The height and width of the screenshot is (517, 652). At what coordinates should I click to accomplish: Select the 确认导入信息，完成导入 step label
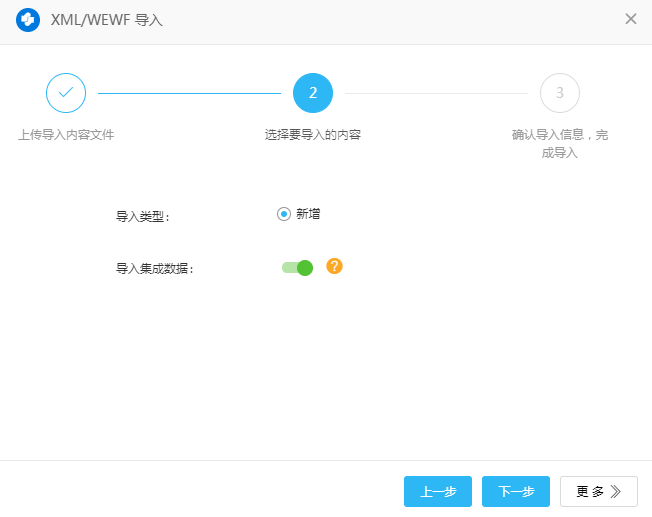pos(560,144)
